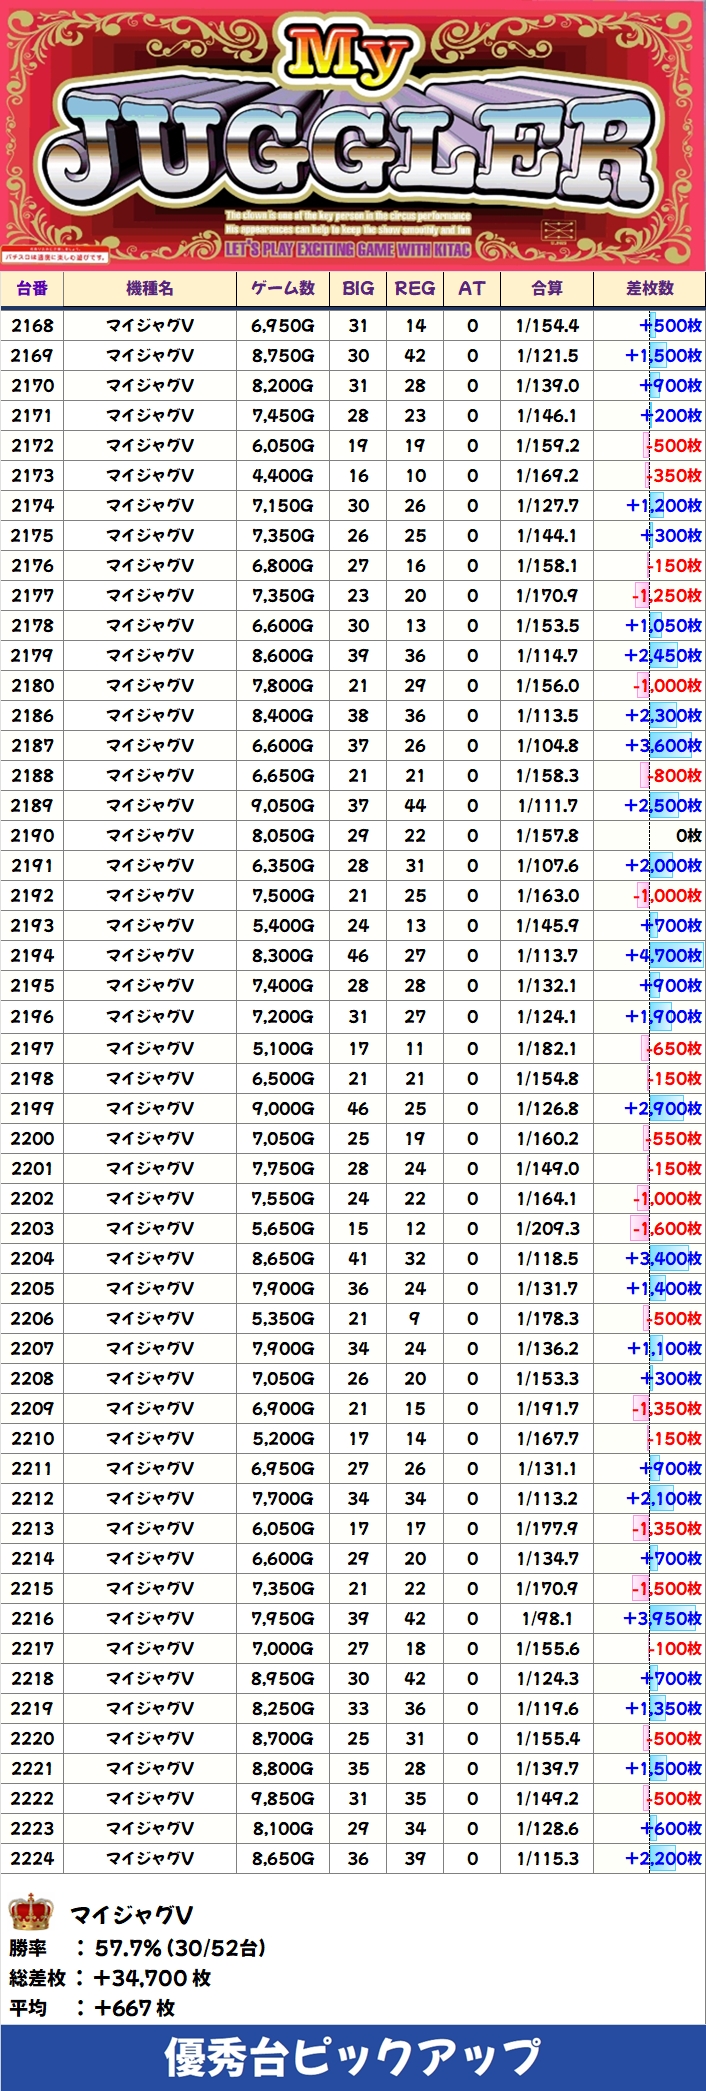Click the BIG column header
706x2091 pixels.
click(358, 288)
